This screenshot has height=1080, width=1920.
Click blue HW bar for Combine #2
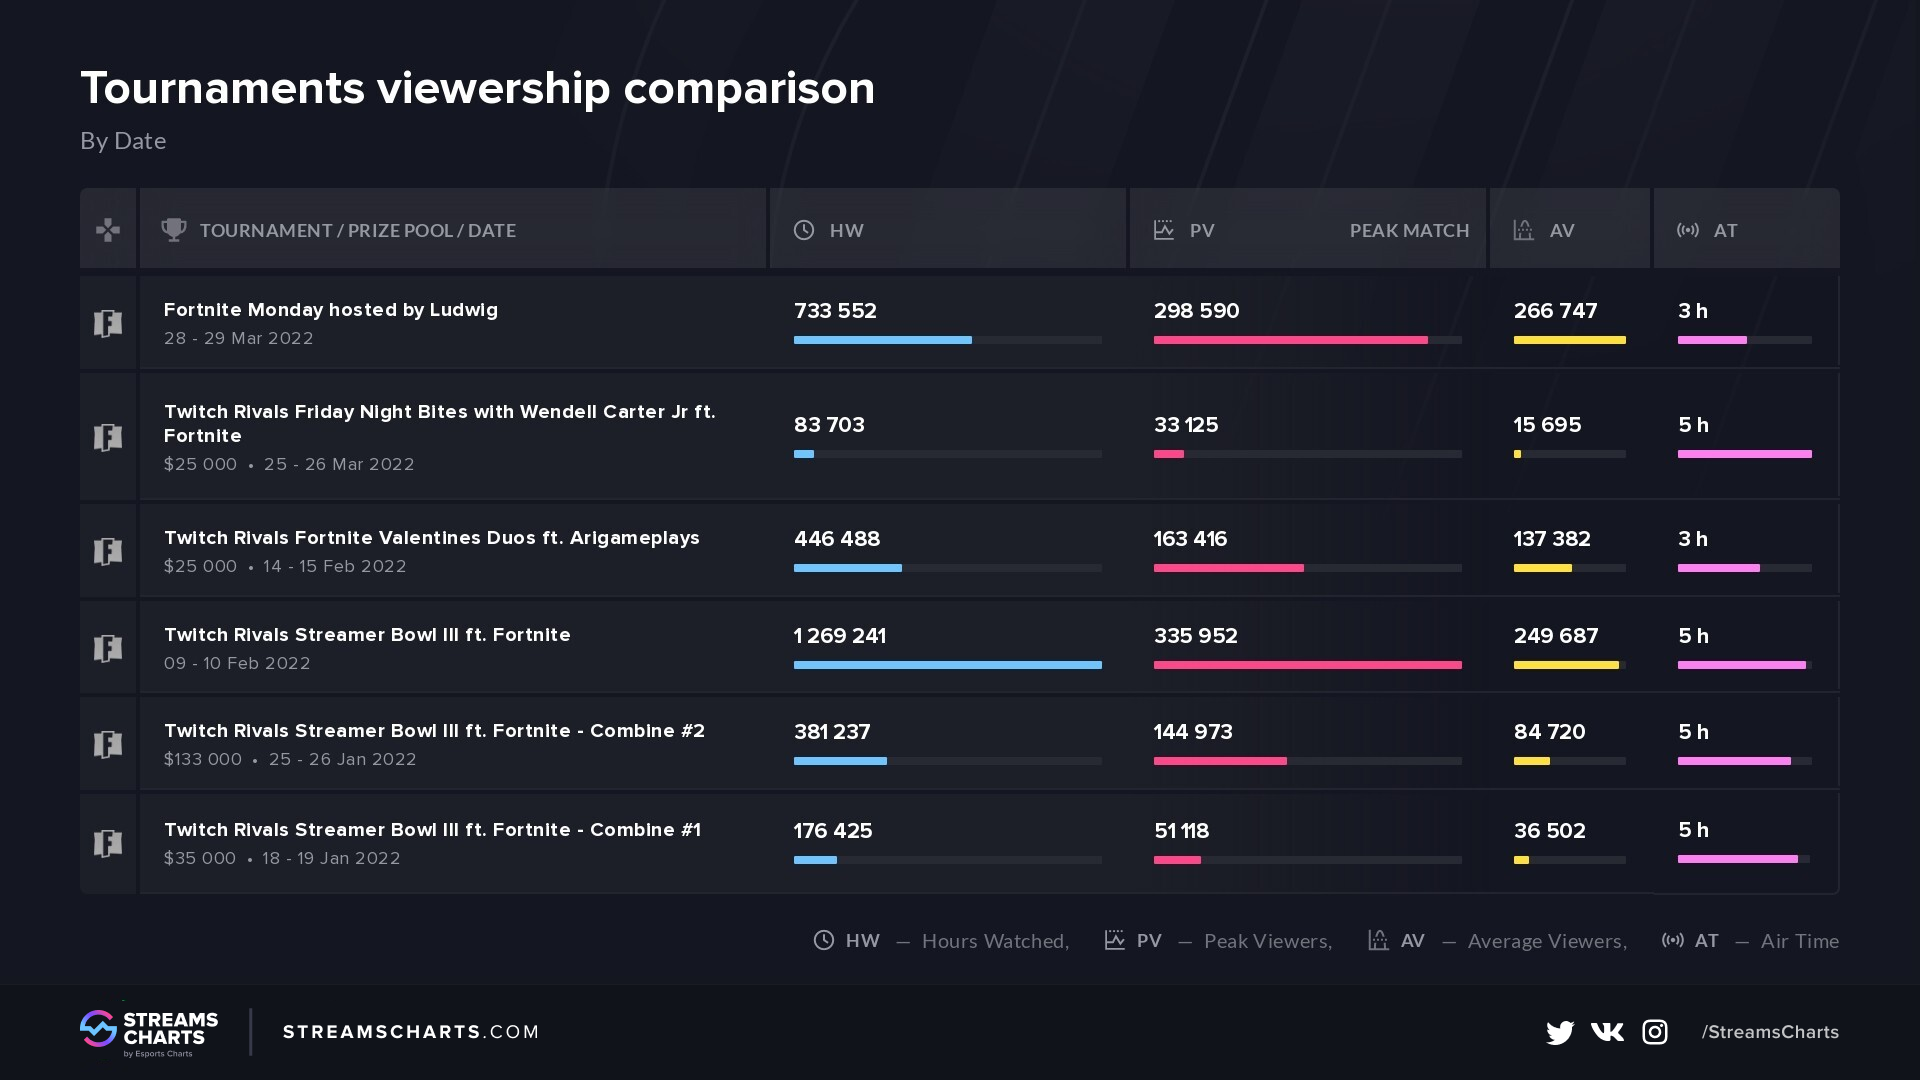pos(840,761)
